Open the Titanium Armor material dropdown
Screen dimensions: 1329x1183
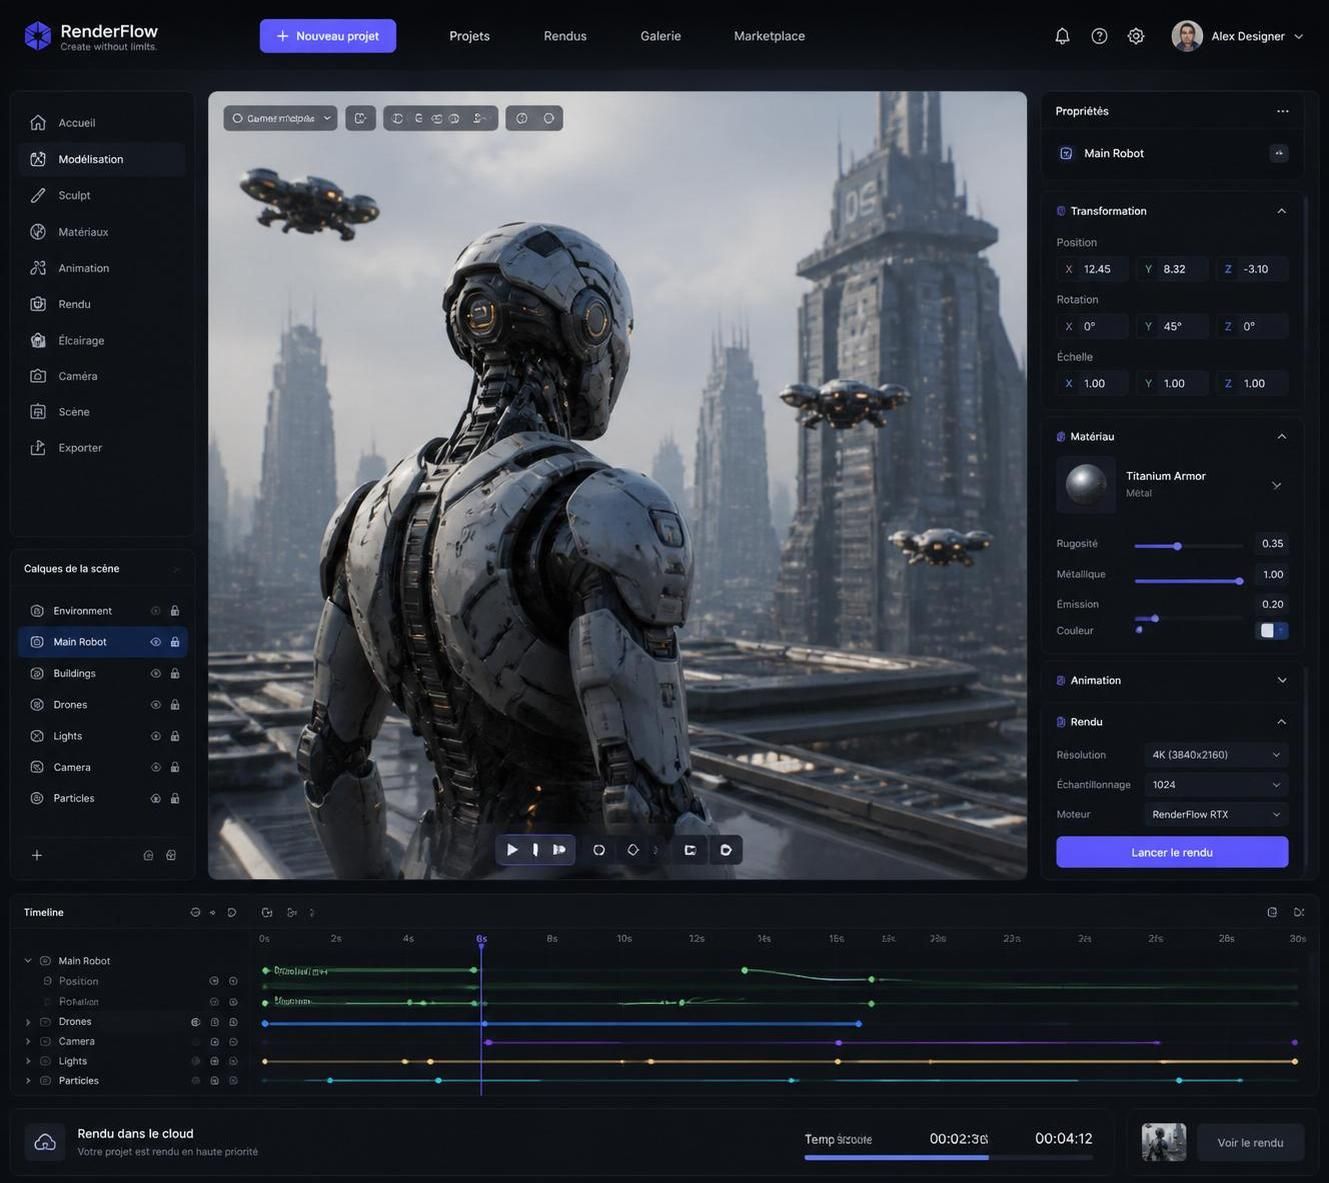1276,485
